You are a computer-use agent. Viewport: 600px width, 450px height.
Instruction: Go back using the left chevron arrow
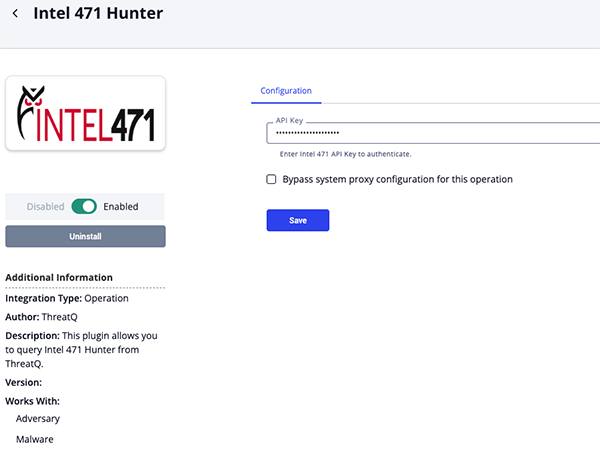pos(15,15)
